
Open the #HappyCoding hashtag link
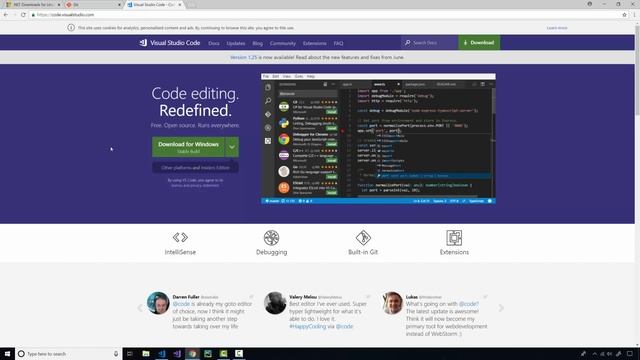[x=307, y=327]
